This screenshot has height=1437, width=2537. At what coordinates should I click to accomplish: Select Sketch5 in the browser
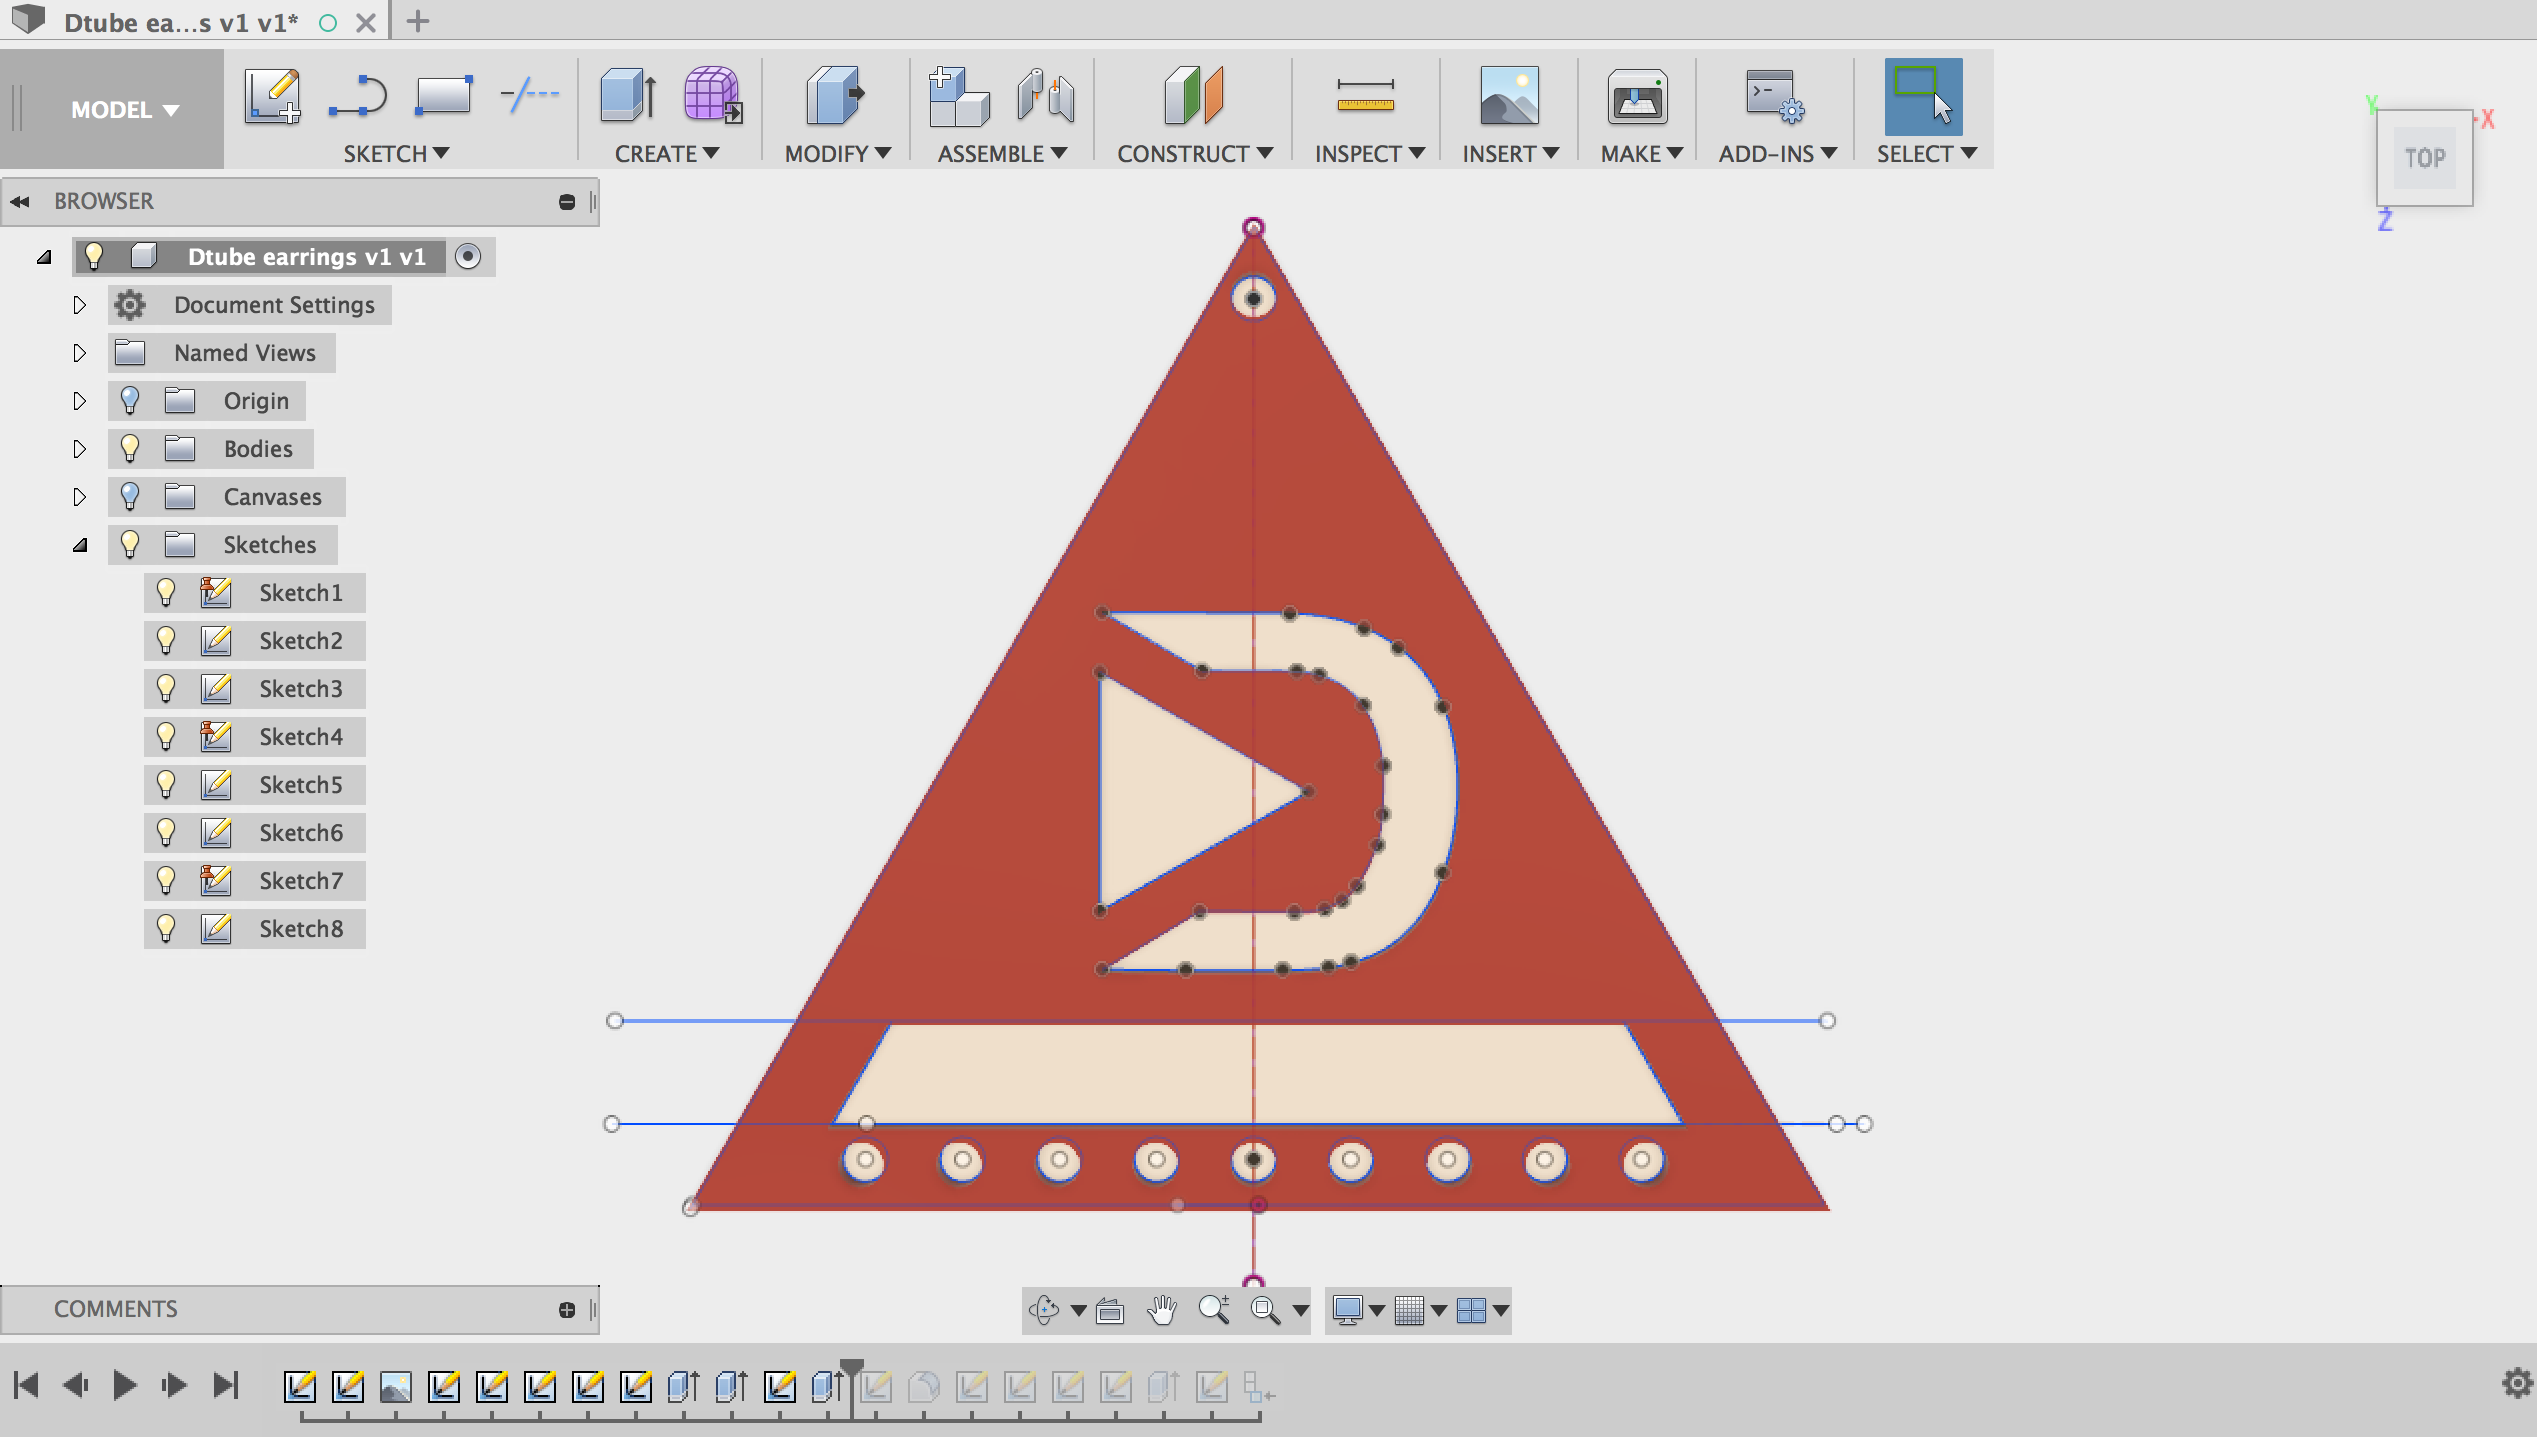(x=301, y=785)
